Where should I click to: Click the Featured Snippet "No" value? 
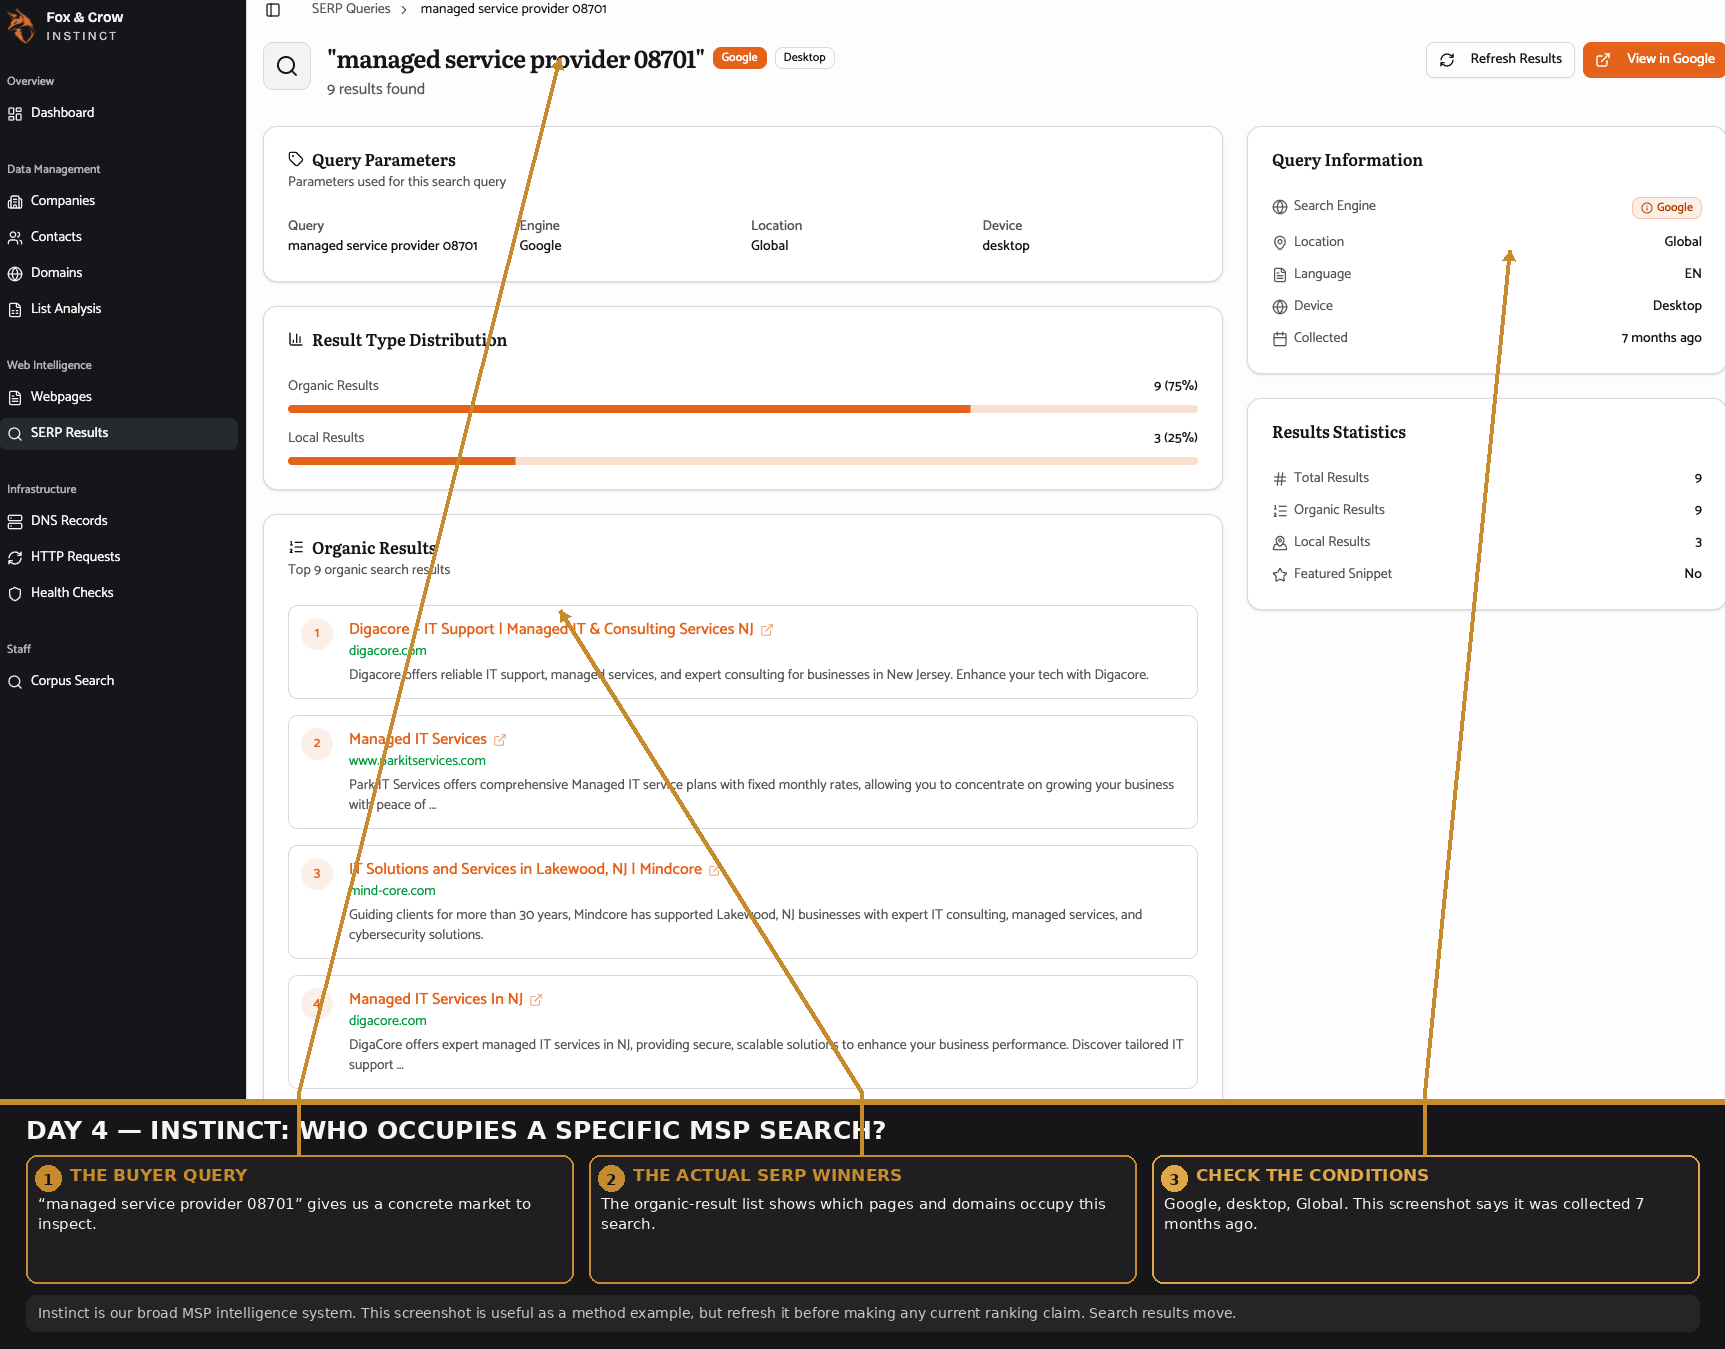coord(1693,574)
